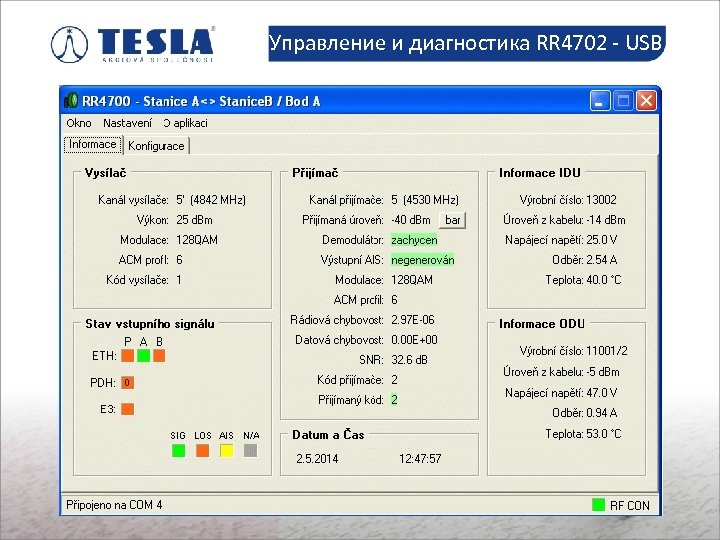Image resolution: width=720 pixels, height=540 pixels.
Task: Click the Tesla logo emblem
Action: pyautogui.click(x=69, y=44)
